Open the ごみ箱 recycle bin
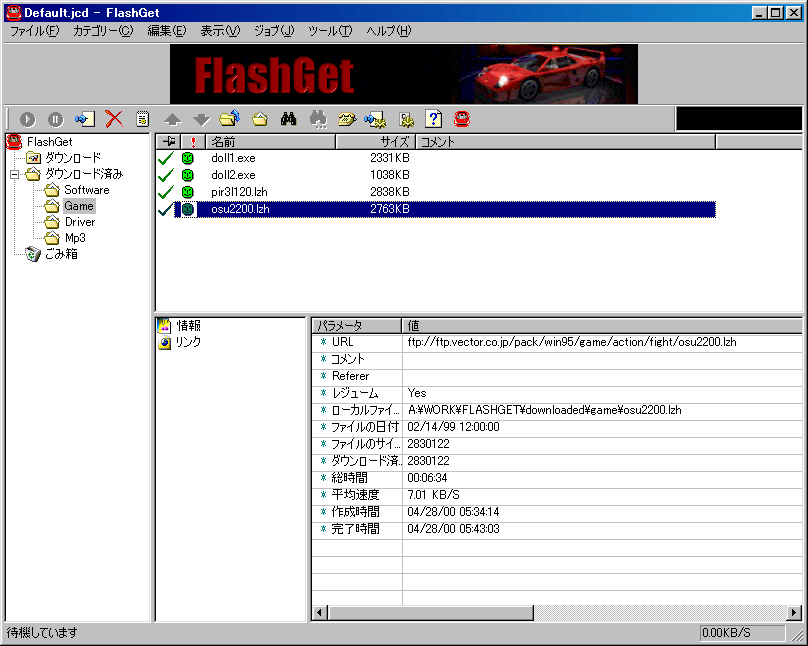The image size is (808, 646). click(61, 254)
